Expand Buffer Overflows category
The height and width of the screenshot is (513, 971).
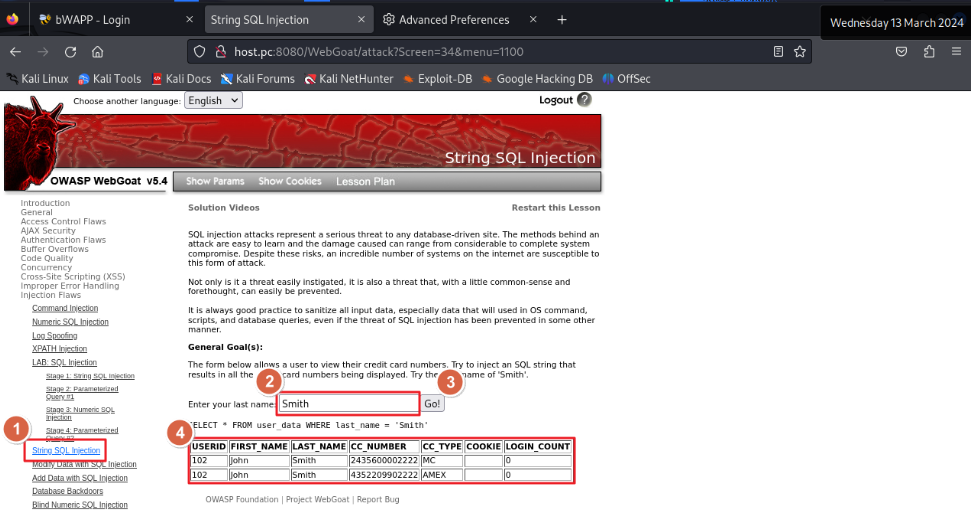click(54, 249)
